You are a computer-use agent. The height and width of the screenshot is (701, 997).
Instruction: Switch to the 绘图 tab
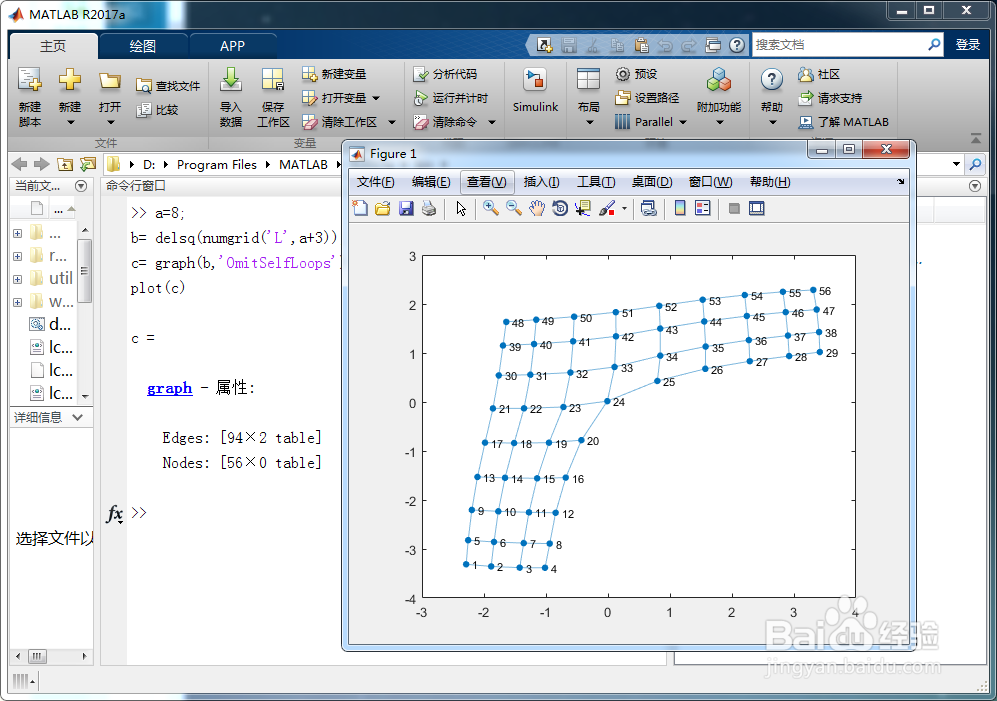coord(142,46)
